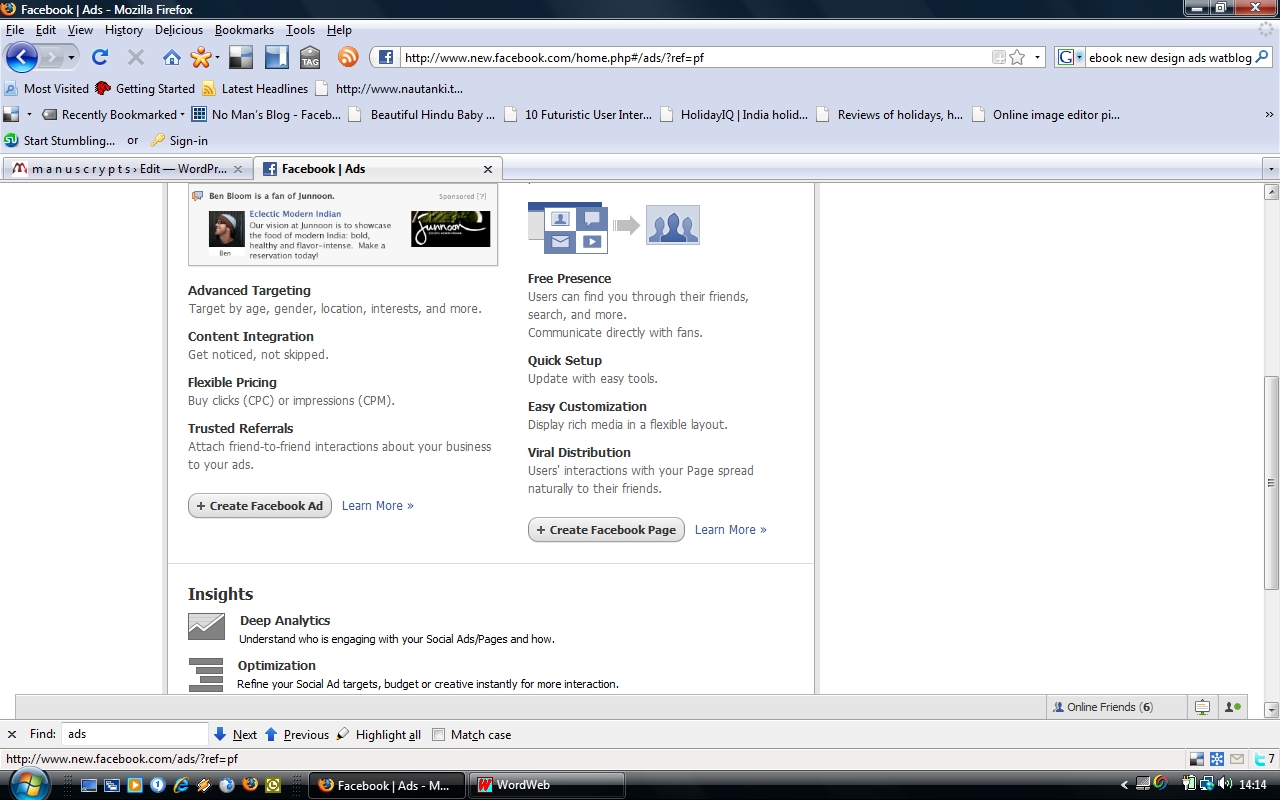Screen dimensions: 1280x800
Task: Expand Recently Bookmarked folder dropdown
Action: coord(182,115)
